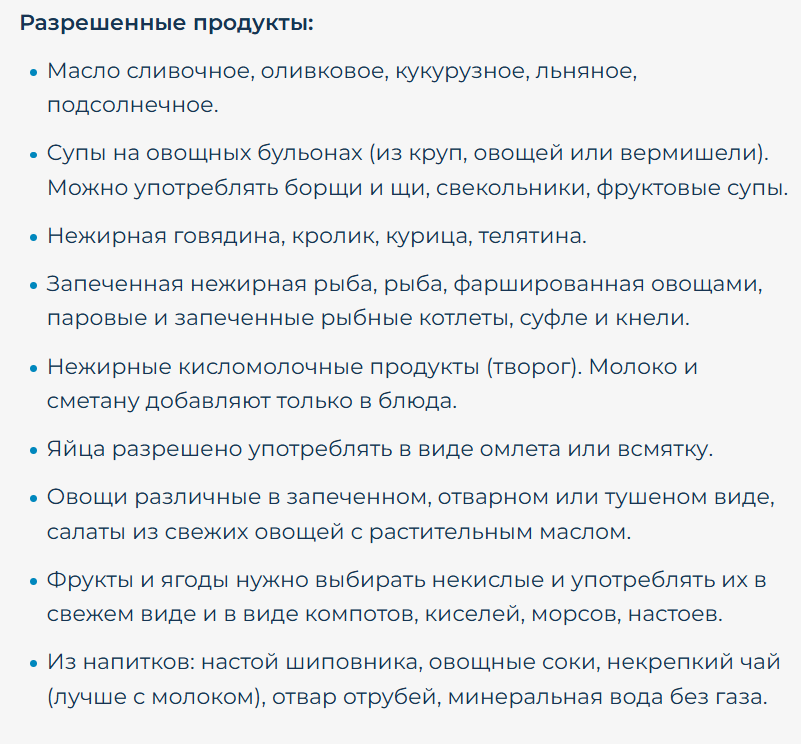
Task: Click the heading "Разрешенные продукты:"
Action: coord(167,23)
